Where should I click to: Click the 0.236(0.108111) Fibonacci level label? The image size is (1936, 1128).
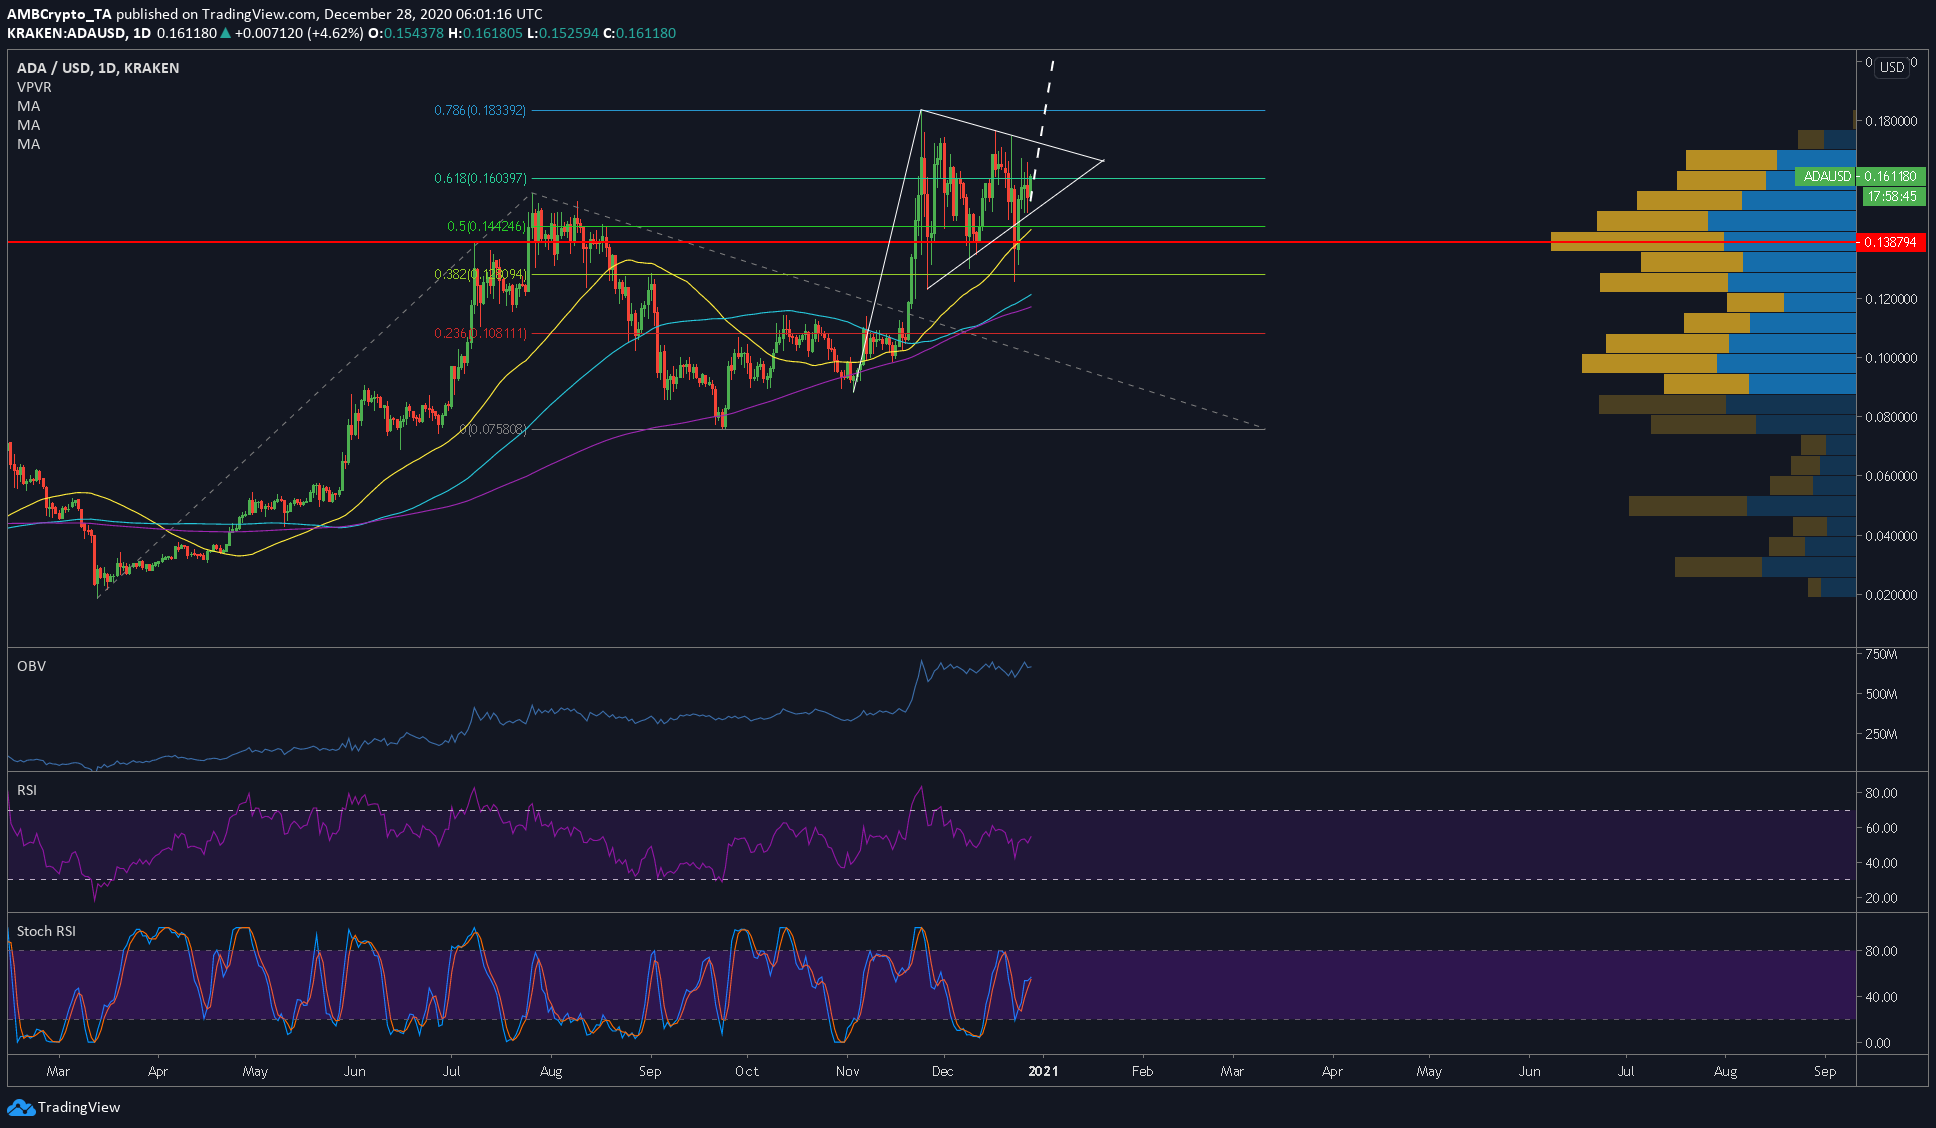click(480, 333)
